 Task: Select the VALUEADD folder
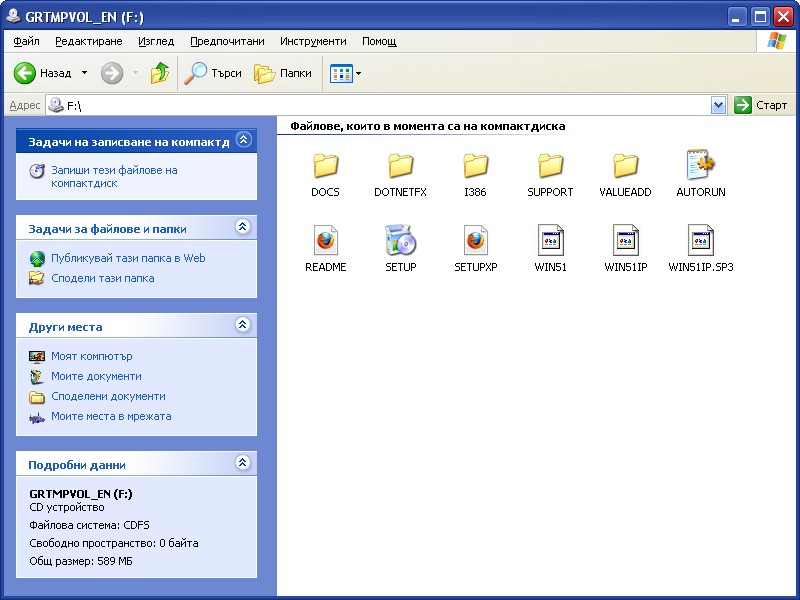point(626,175)
